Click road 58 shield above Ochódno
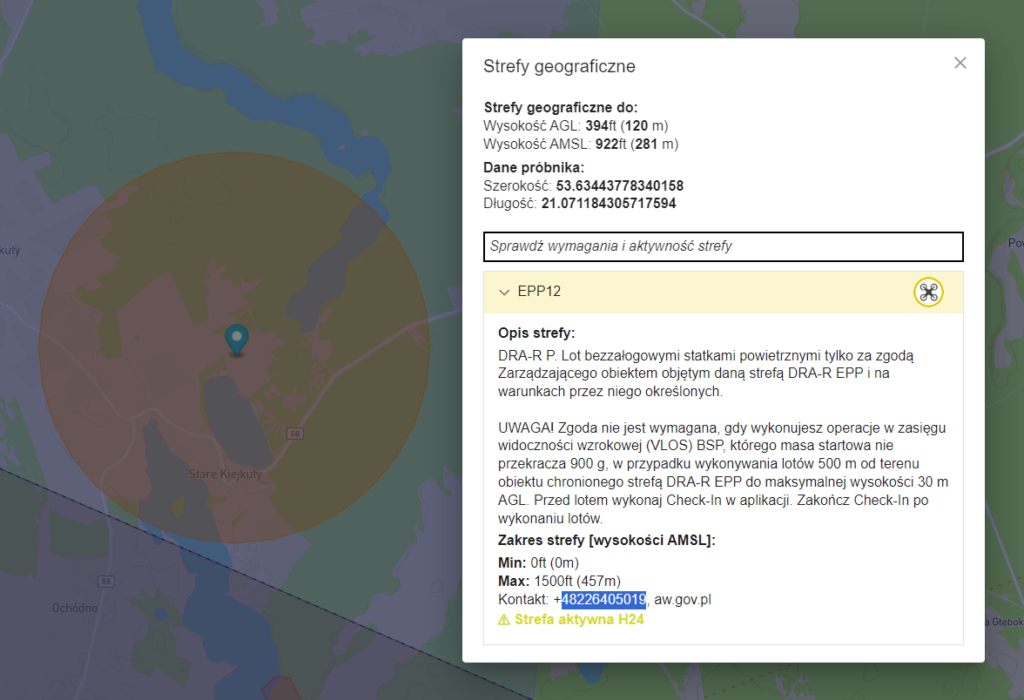 click(x=105, y=581)
